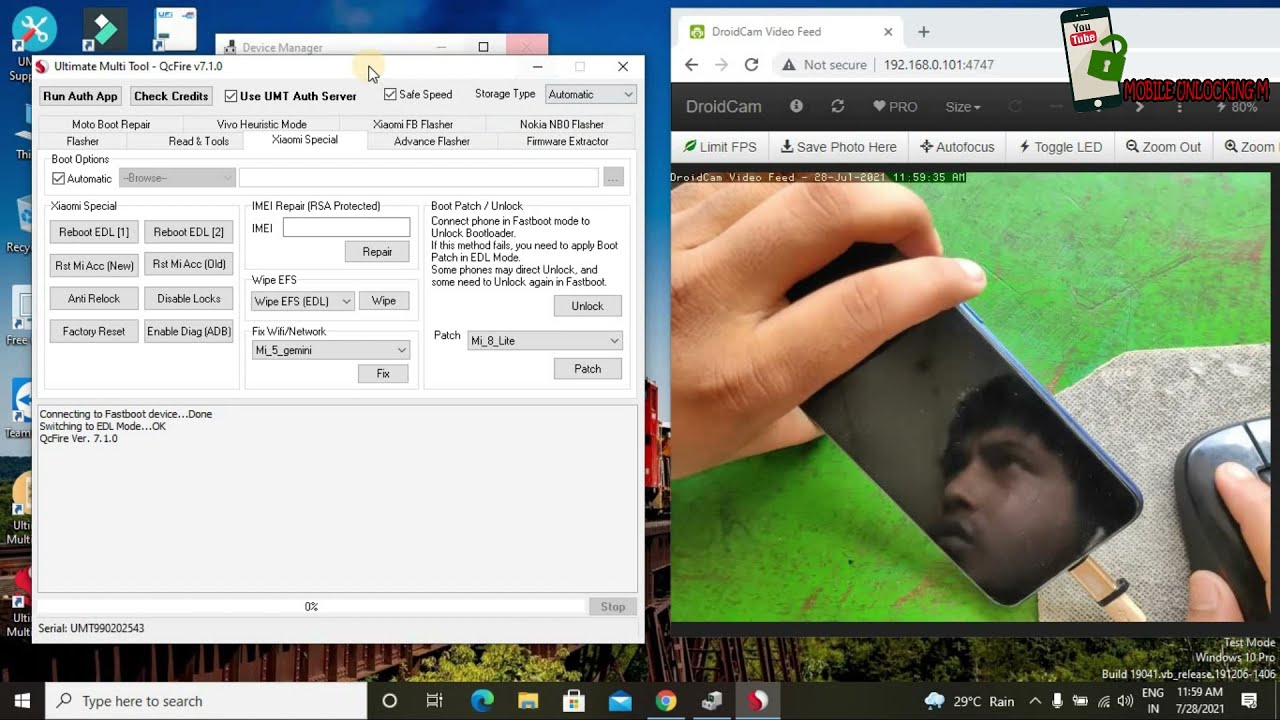Launch Microsoft Edge from taskbar
The image size is (1280, 720).
481,701
